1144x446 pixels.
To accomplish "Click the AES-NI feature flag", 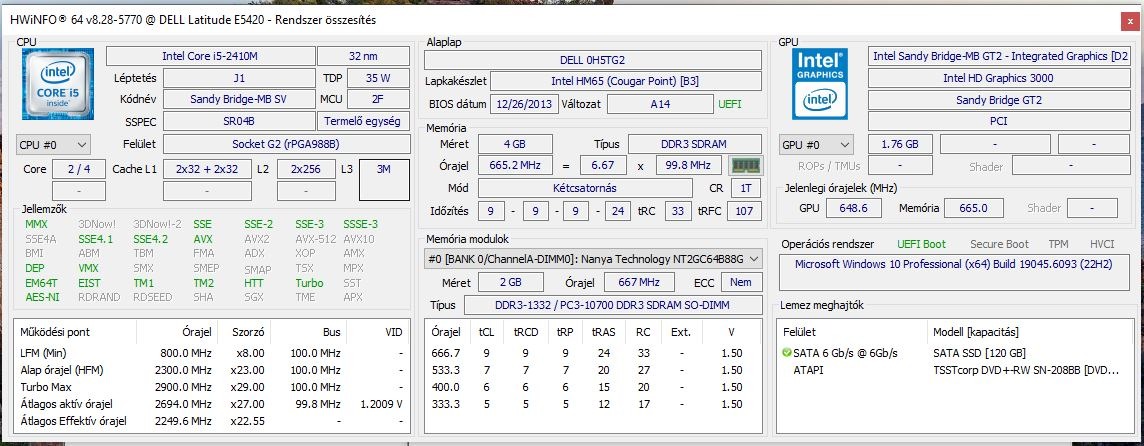I will click(42, 297).
